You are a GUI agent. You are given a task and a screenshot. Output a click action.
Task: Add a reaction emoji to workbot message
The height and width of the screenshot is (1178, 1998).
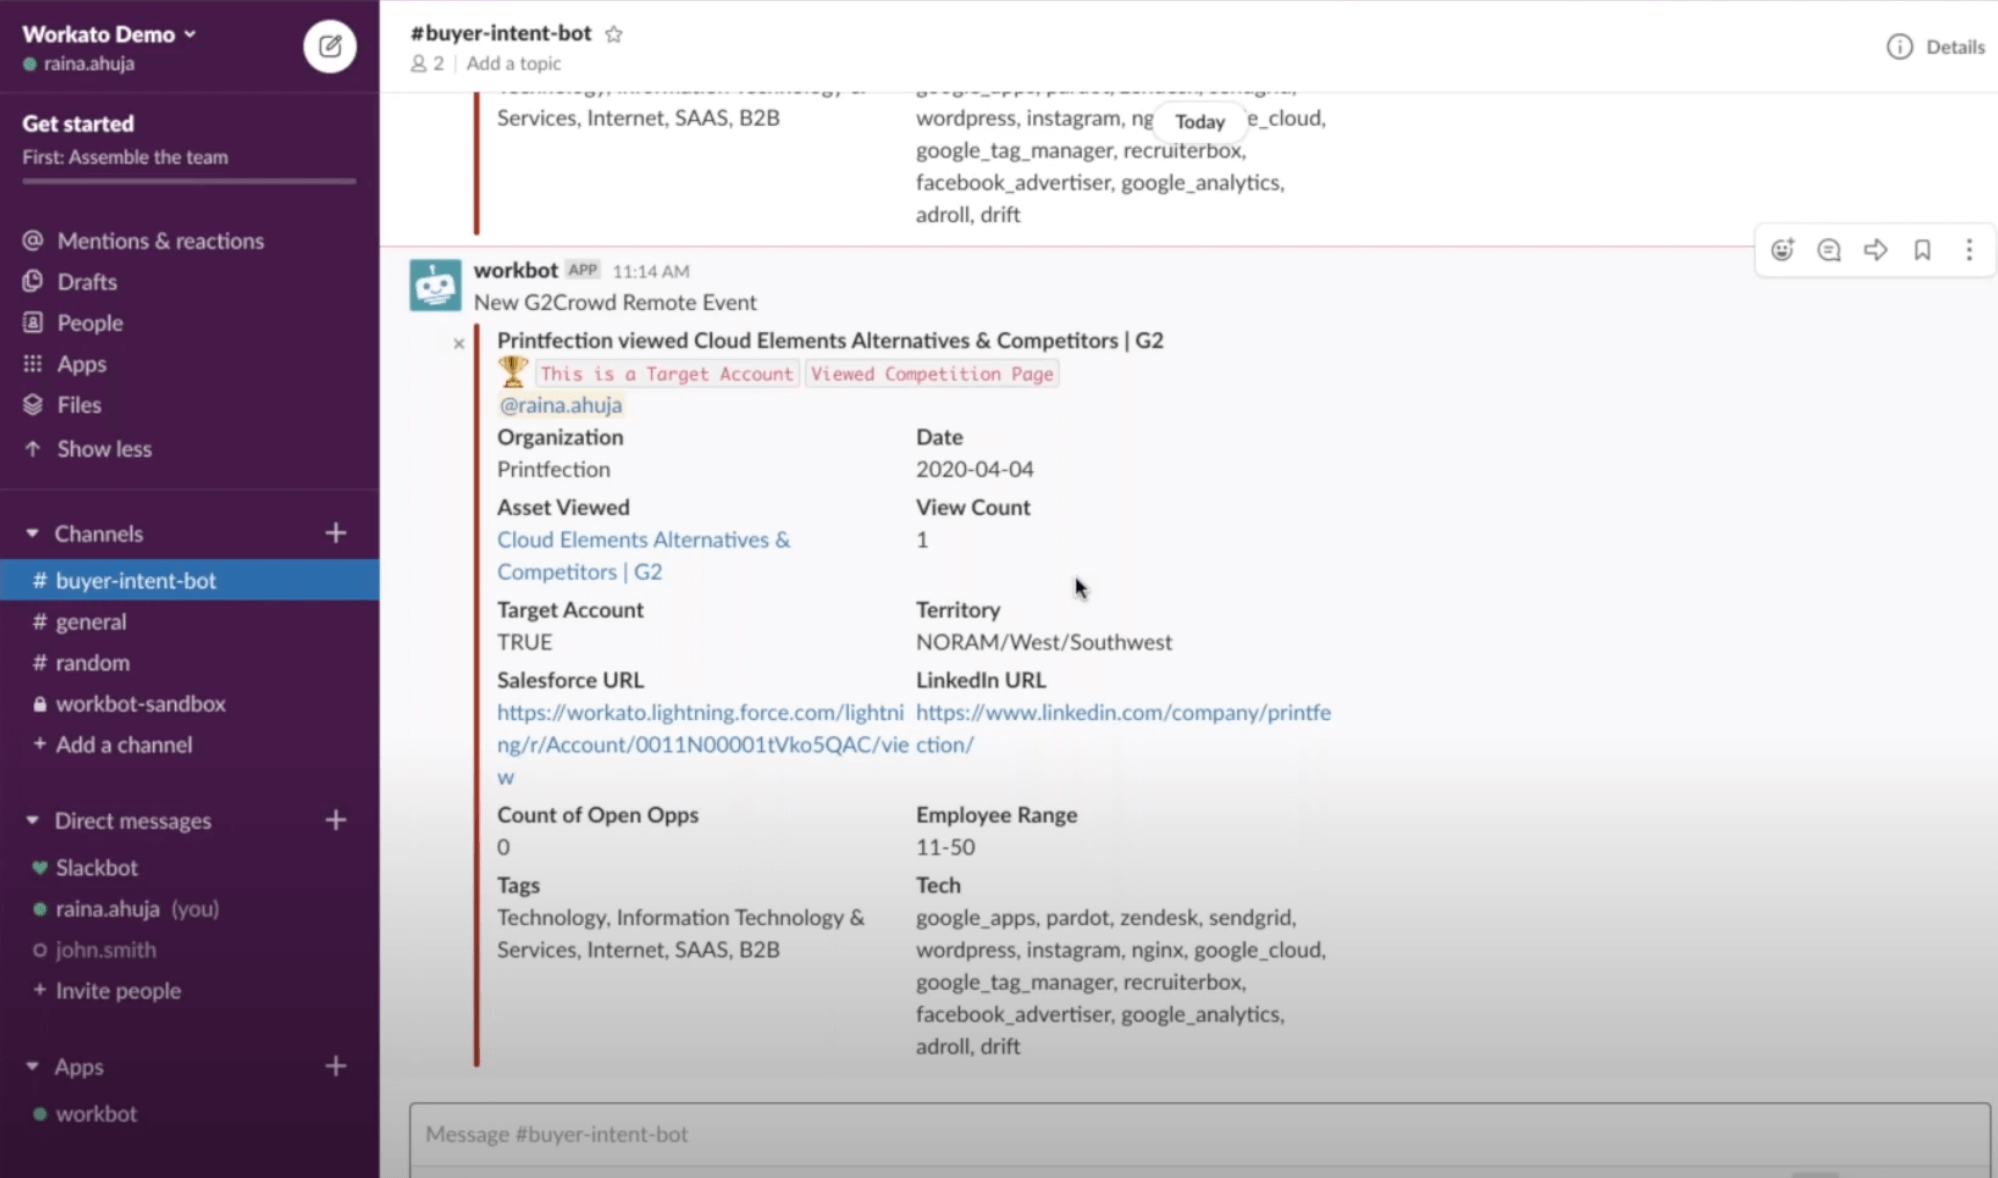point(1782,250)
